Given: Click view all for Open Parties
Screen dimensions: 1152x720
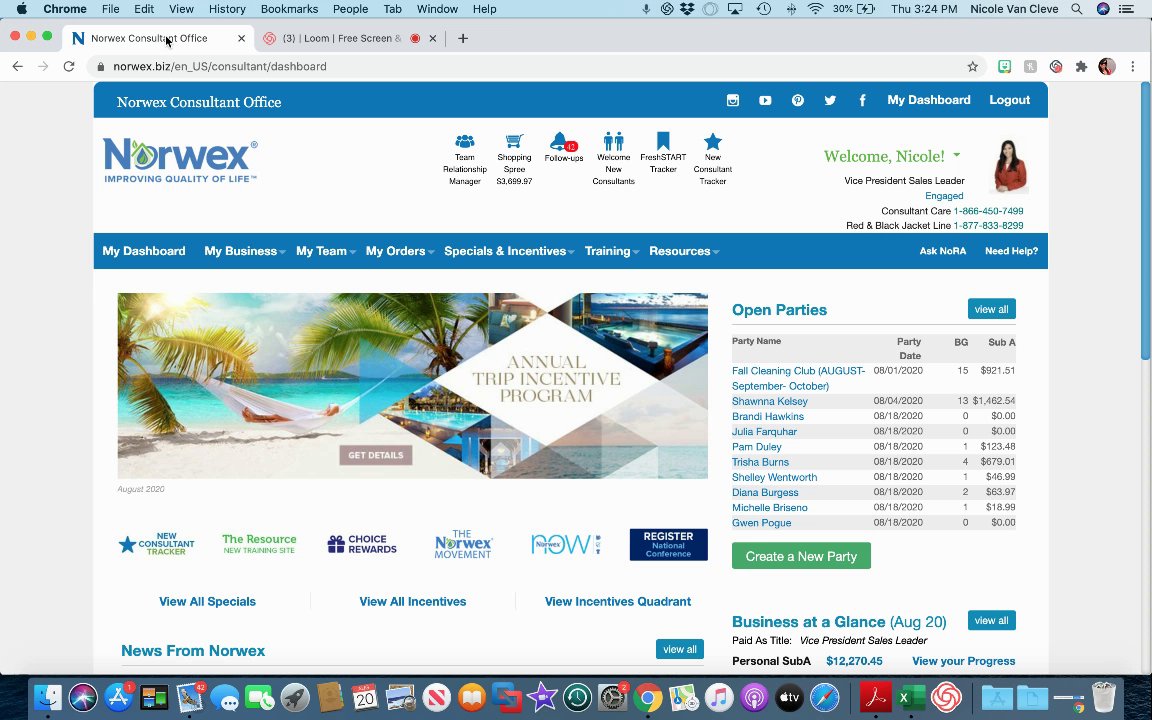Looking at the screenshot, I should (x=991, y=309).
